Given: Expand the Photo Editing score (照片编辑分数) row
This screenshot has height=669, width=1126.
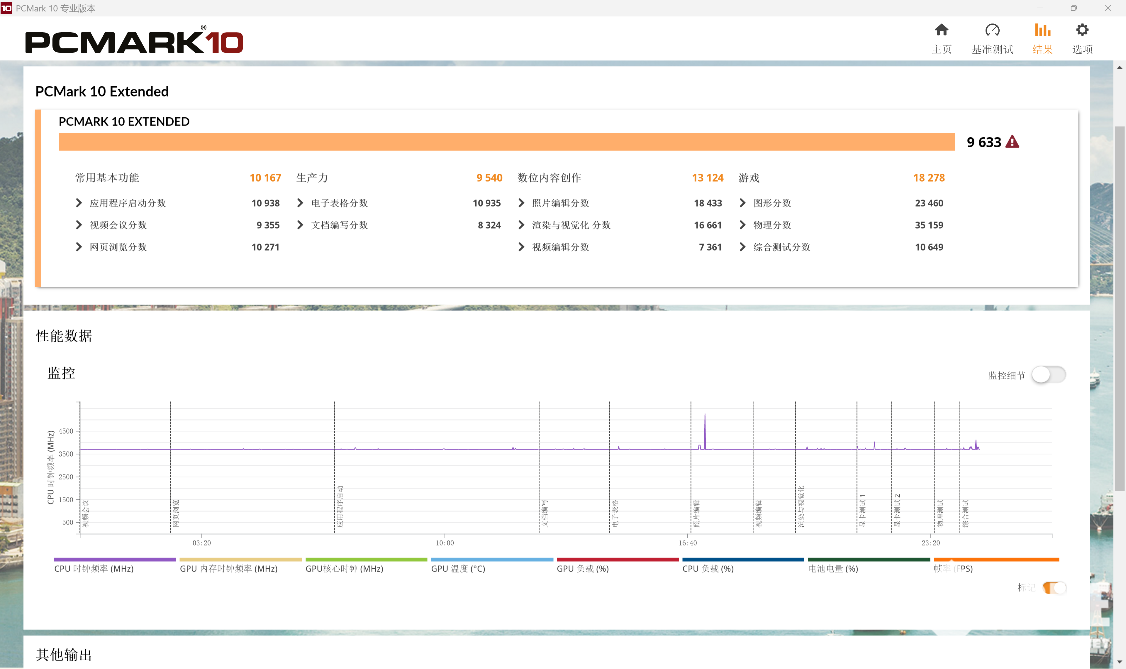Looking at the screenshot, I should point(523,203).
